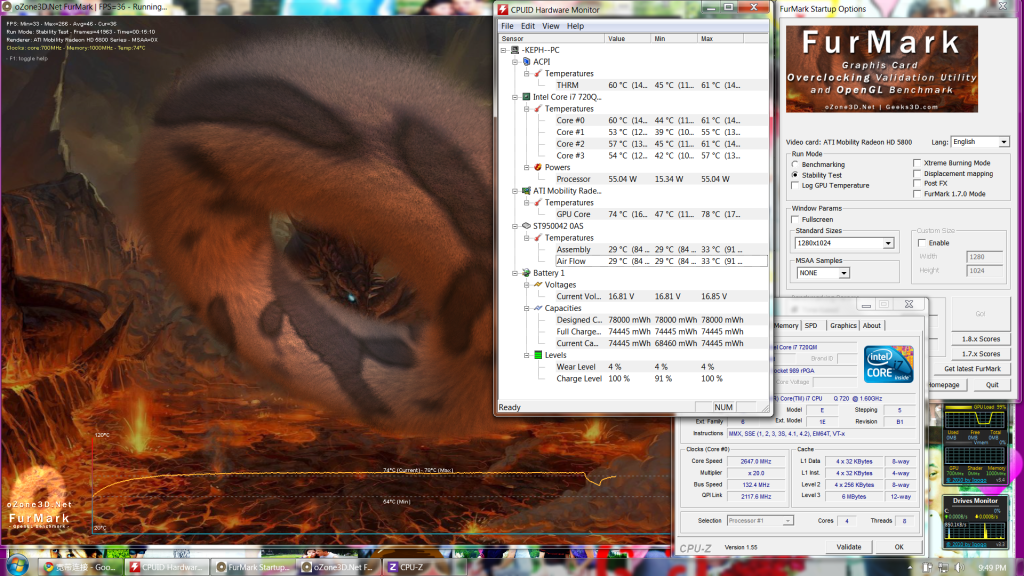Image resolution: width=1024 pixels, height=576 pixels.
Task: Collapse the KEPH-PC root node
Action: coord(504,50)
